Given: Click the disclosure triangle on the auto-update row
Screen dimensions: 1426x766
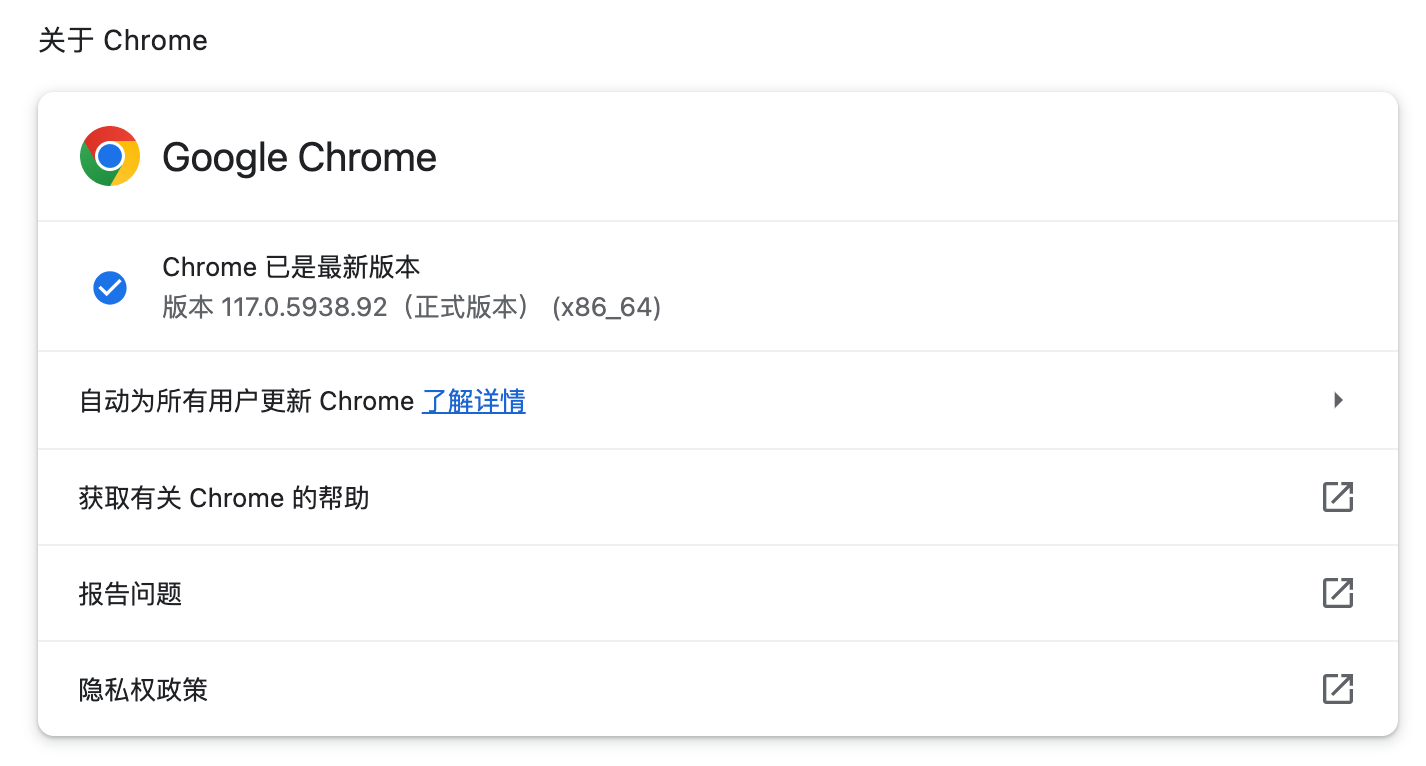Looking at the screenshot, I should coord(1338,400).
